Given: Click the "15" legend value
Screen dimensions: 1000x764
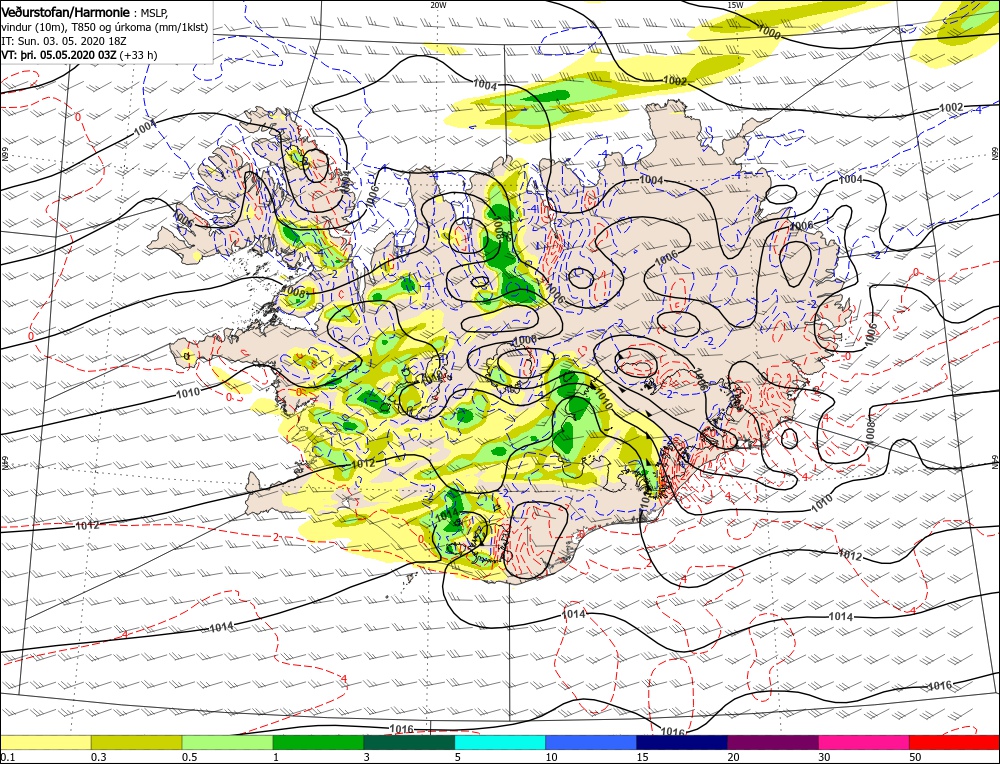Looking at the screenshot, I should 642,757.
